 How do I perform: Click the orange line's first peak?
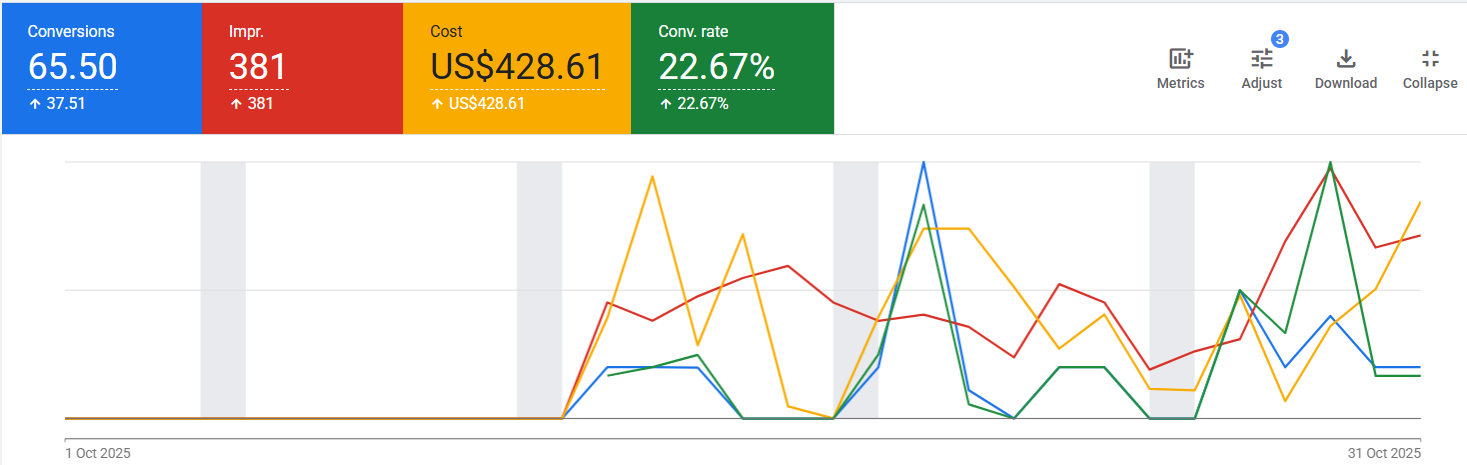[652, 177]
